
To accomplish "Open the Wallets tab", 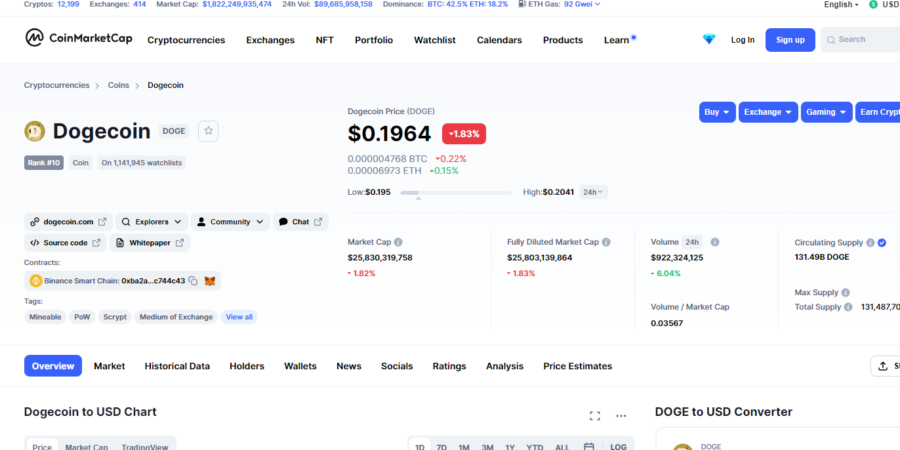I will coord(300,366).
